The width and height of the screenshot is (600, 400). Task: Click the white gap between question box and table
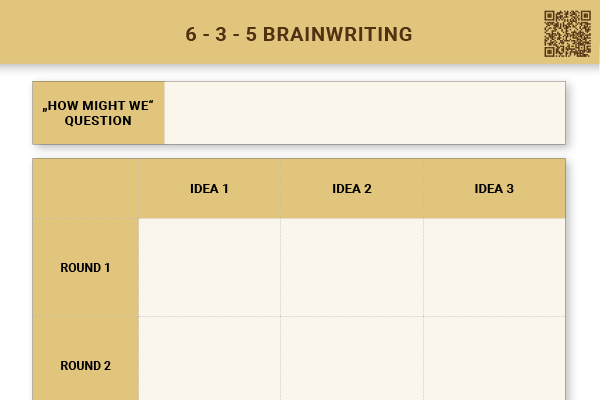coord(298,152)
